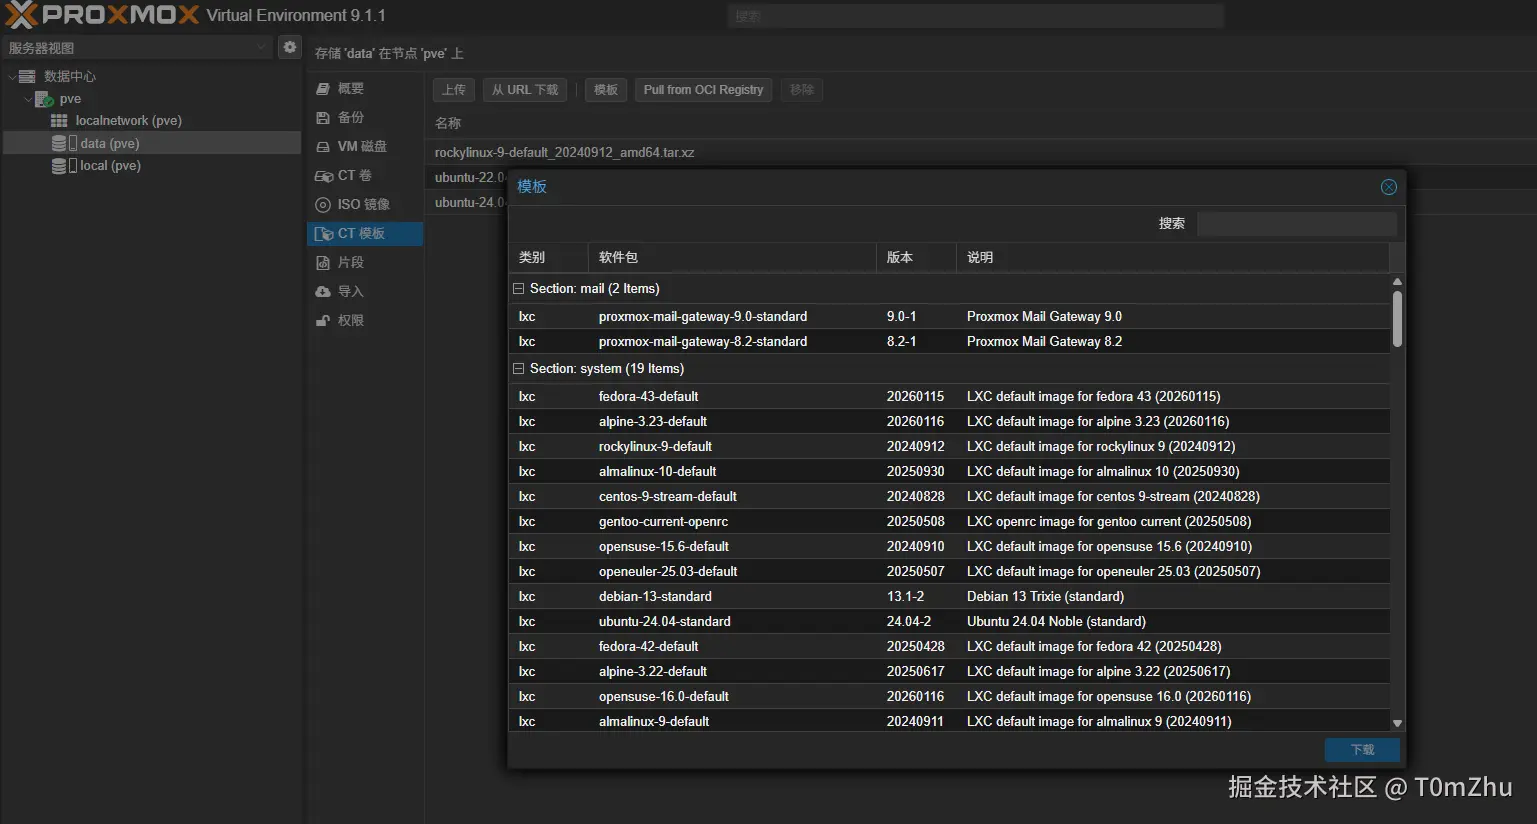Select fedora-43-default template row
The image size is (1537, 824).
950,397
